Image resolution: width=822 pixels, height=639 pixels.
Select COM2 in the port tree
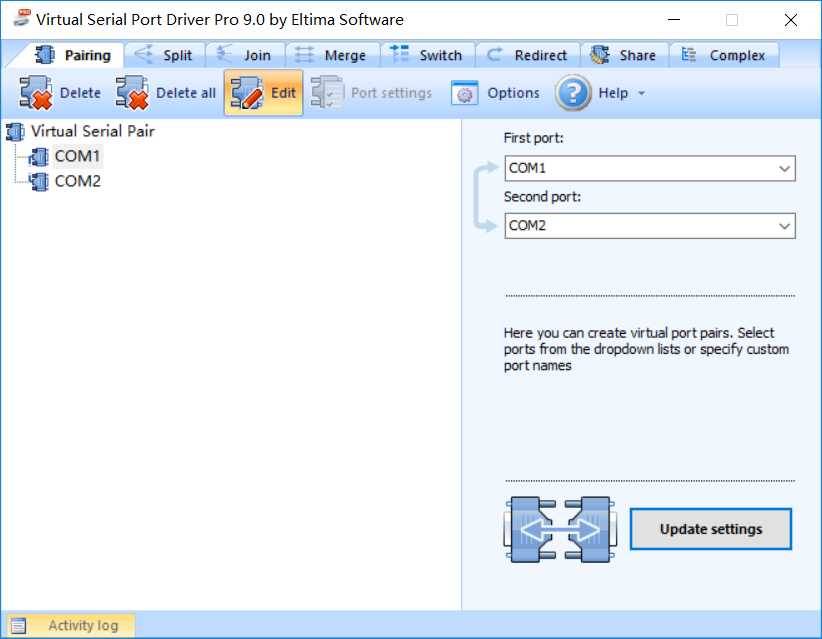pyautogui.click(x=78, y=181)
